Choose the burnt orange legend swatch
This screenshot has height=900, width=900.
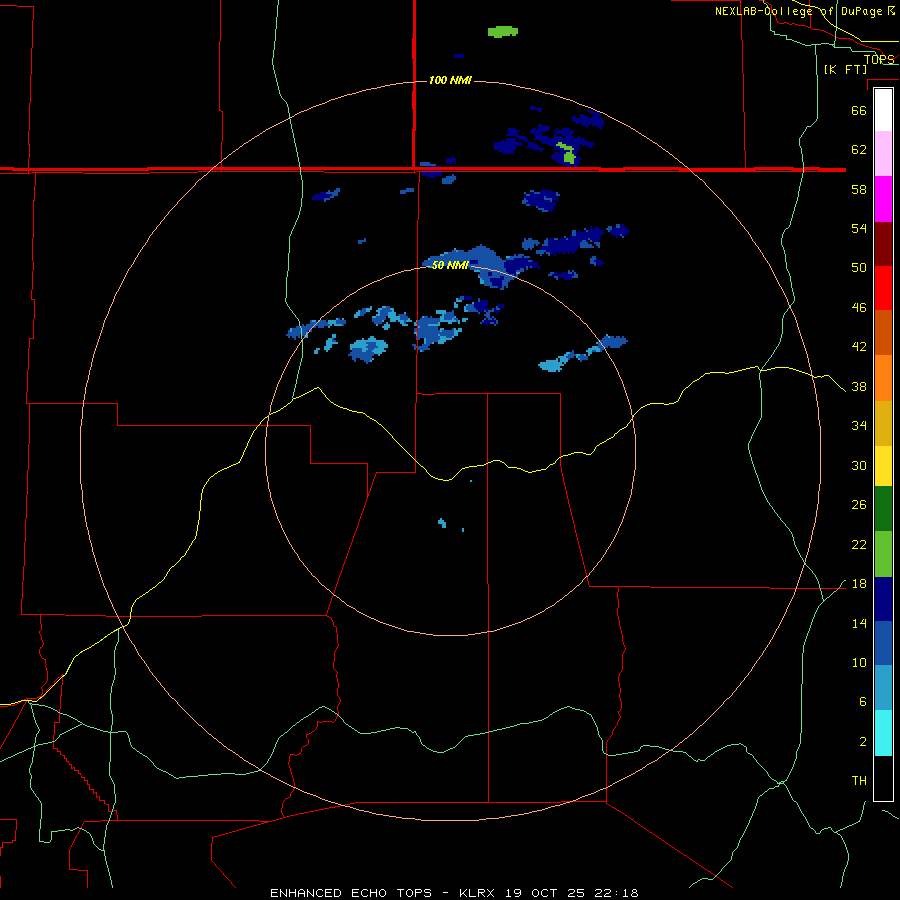[883, 332]
